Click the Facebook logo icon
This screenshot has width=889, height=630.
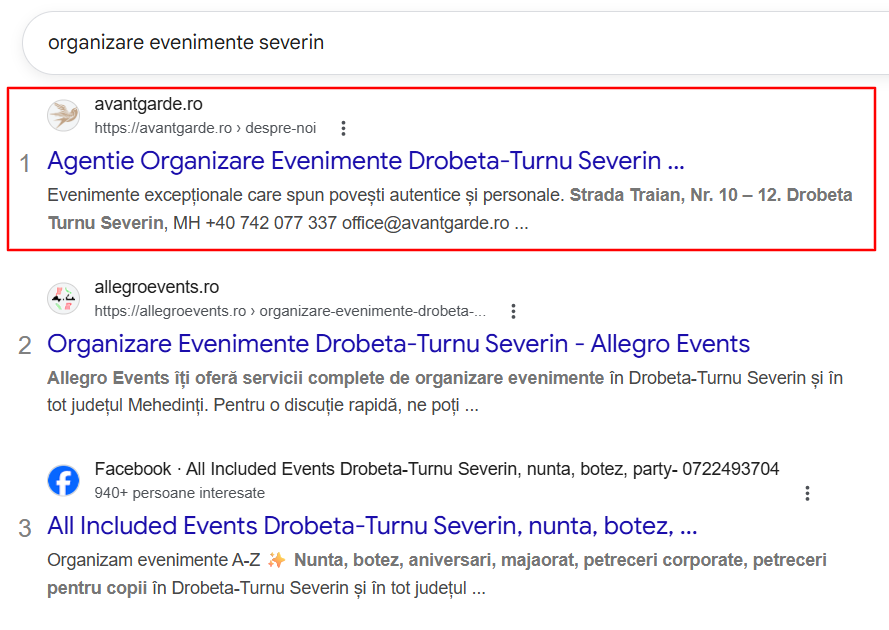64,481
